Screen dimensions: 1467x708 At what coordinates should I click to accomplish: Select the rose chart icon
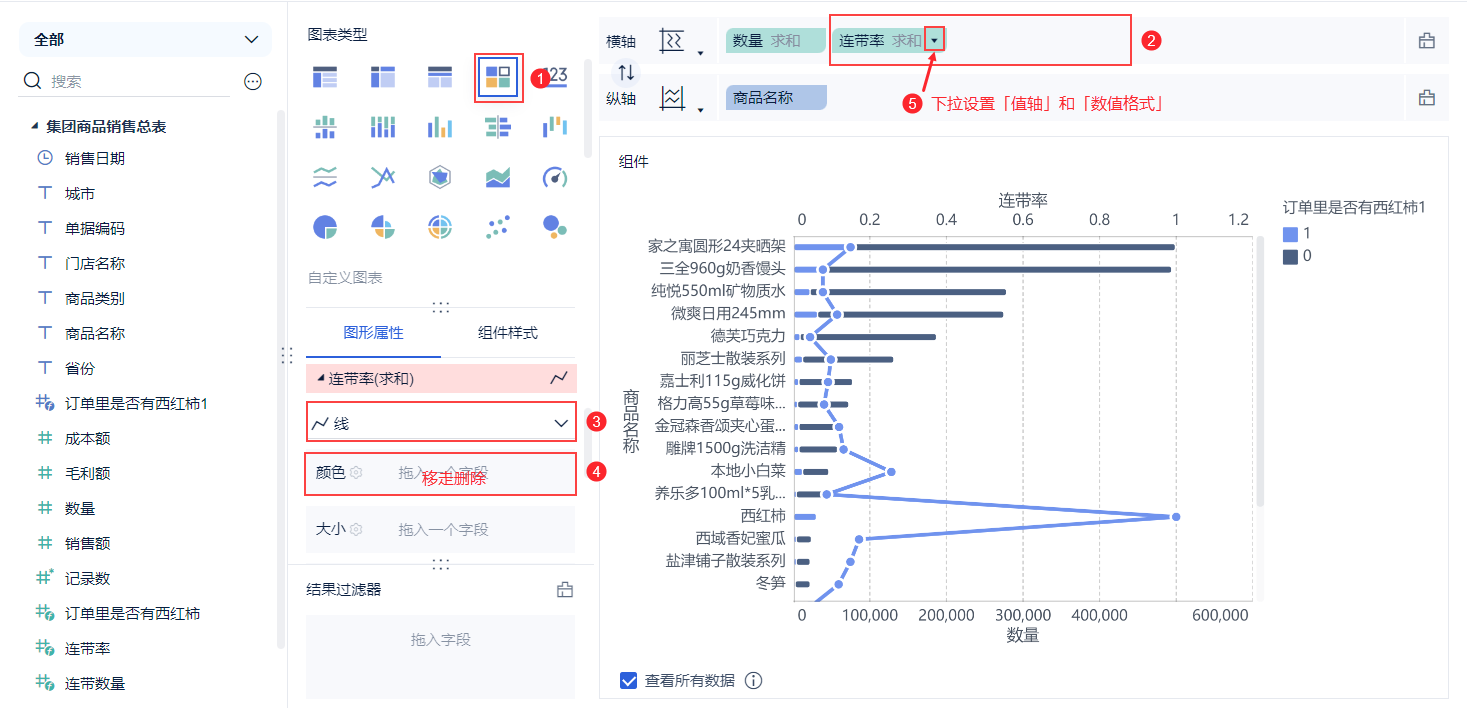point(383,227)
